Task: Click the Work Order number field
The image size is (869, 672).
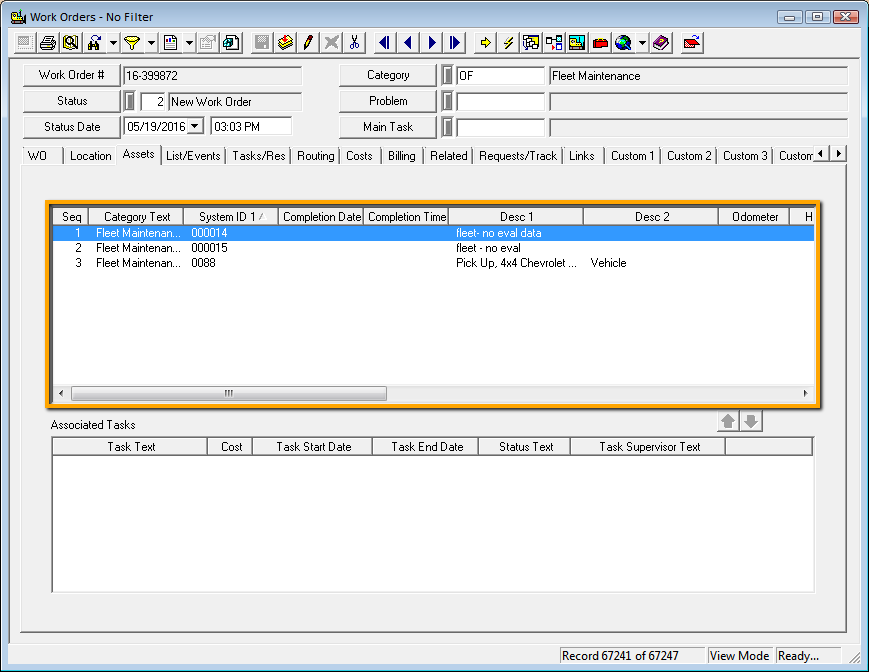Action: (213, 75)
